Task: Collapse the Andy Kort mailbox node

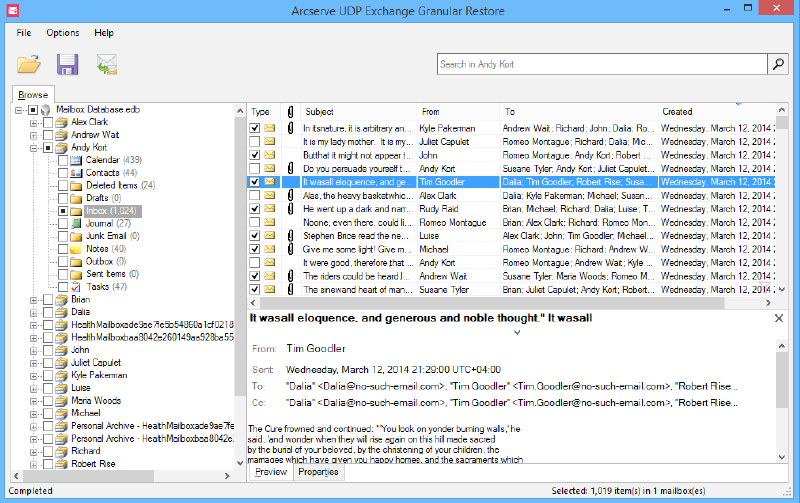Action: click(x=34, y=148)
